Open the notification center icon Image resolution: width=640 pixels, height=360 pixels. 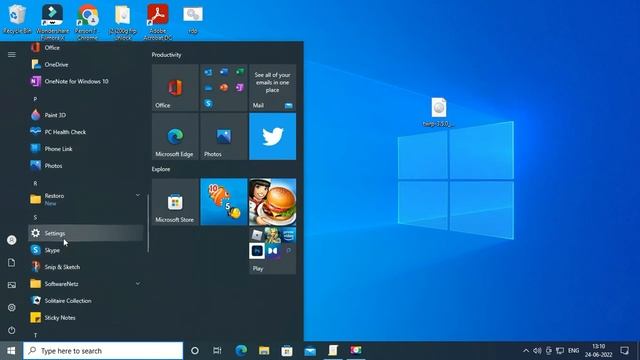(624, 351)
